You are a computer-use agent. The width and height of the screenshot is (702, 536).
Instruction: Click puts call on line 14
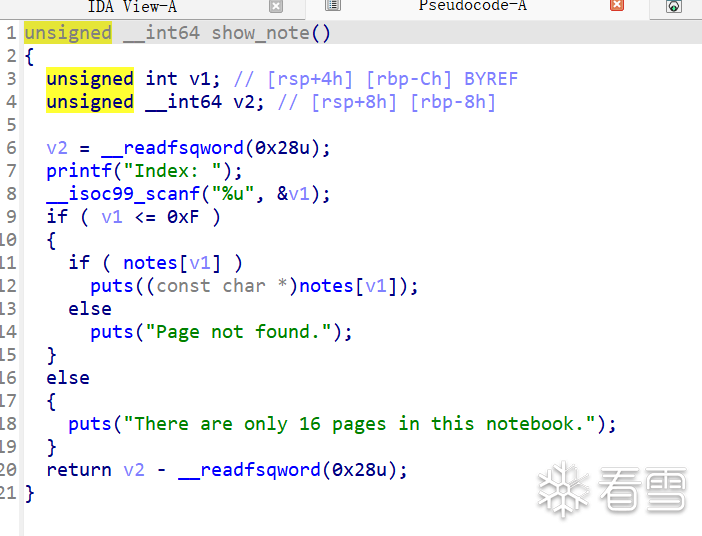[112, 333]
